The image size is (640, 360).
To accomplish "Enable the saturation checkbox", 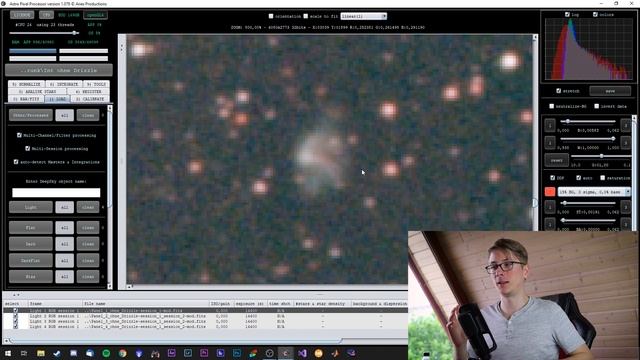I will pos(603,178).
